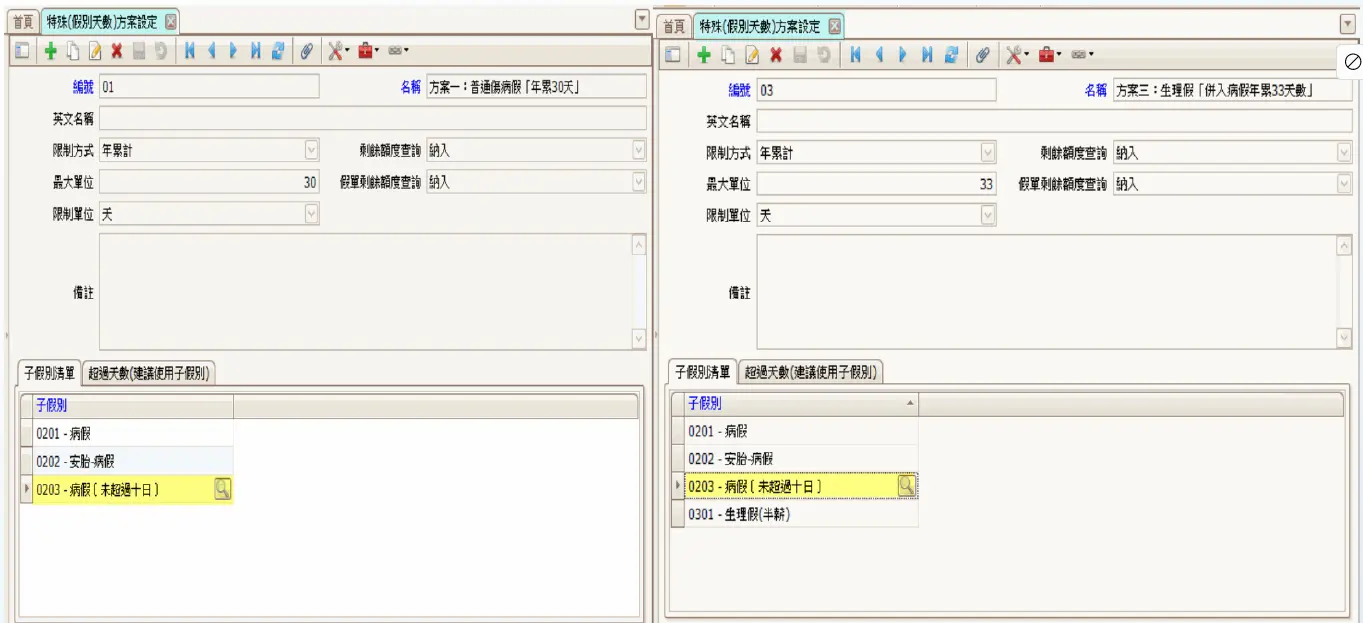
Task: Click the paperclip attachment icon in left toolbar
Action: (307, 51)
